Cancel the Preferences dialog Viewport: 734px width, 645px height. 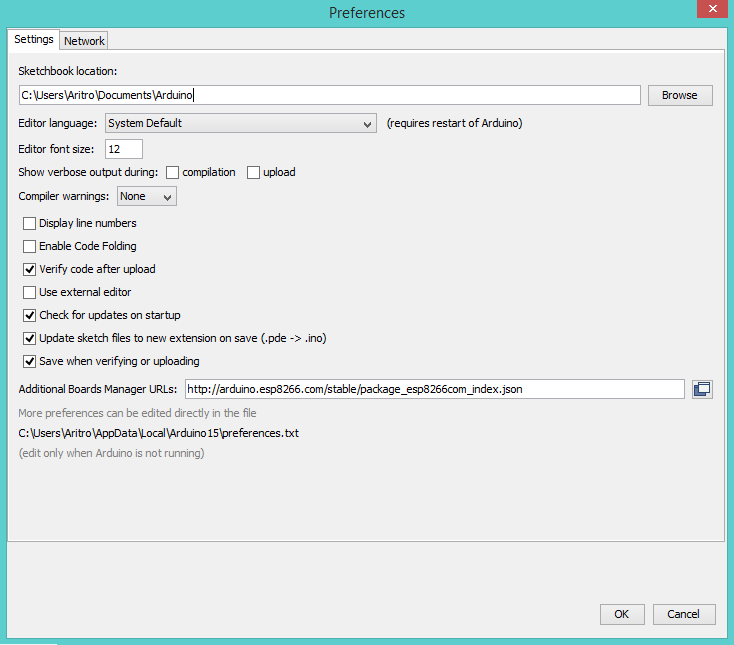(x=684, y=614)
